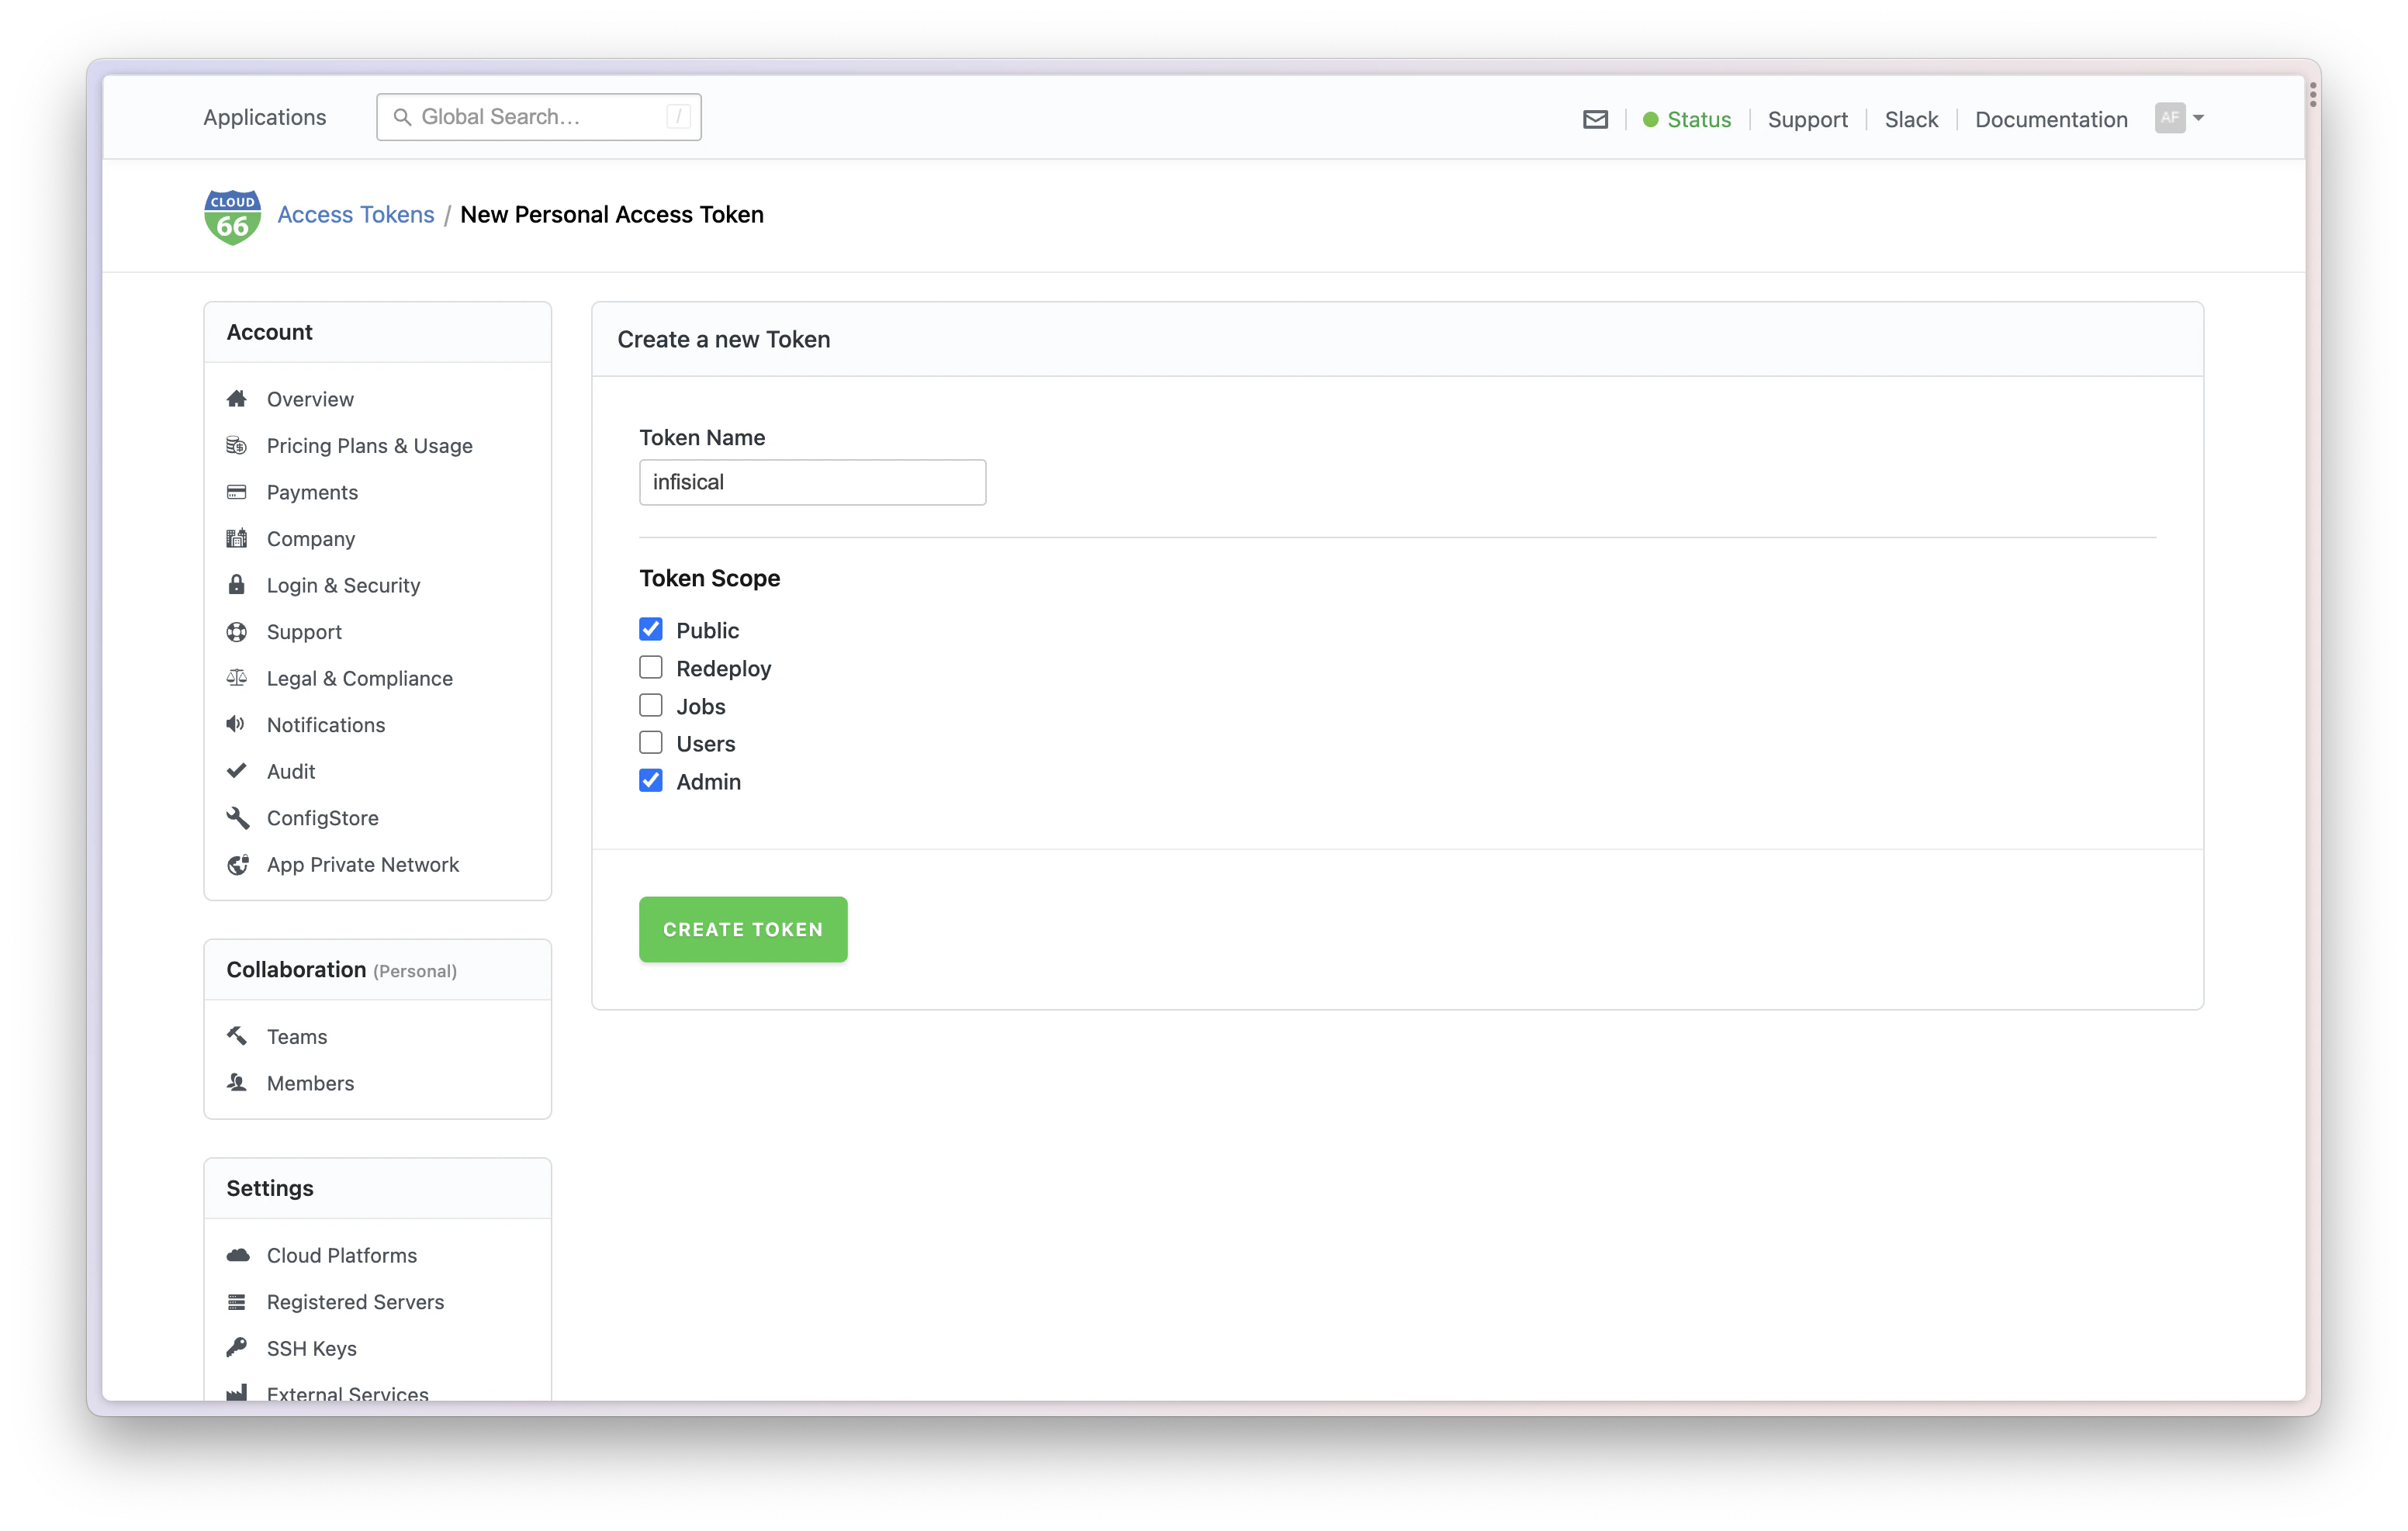Expand the user account dropdown arrow
This screenshot has height=1531, width=2408.
point(2198,118)
